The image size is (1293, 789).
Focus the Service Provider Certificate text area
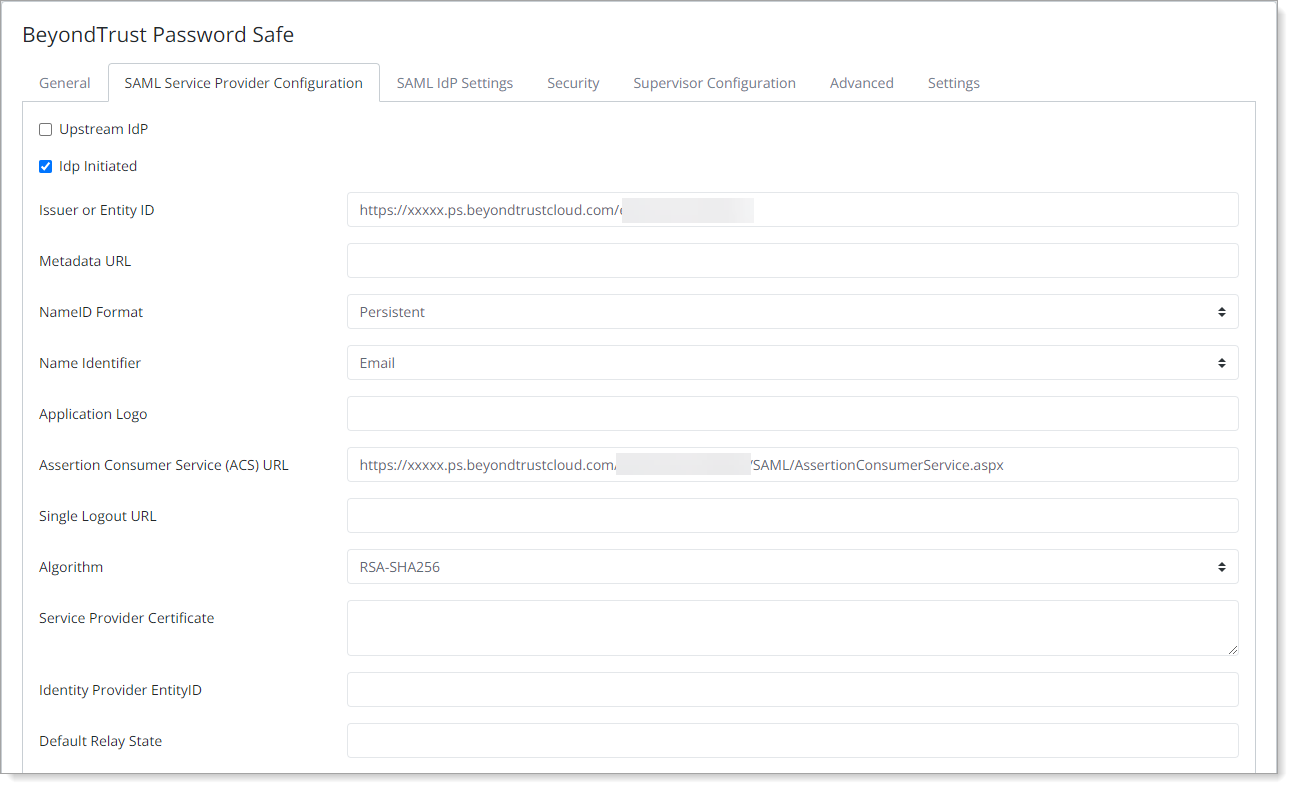tap(792, 628)
